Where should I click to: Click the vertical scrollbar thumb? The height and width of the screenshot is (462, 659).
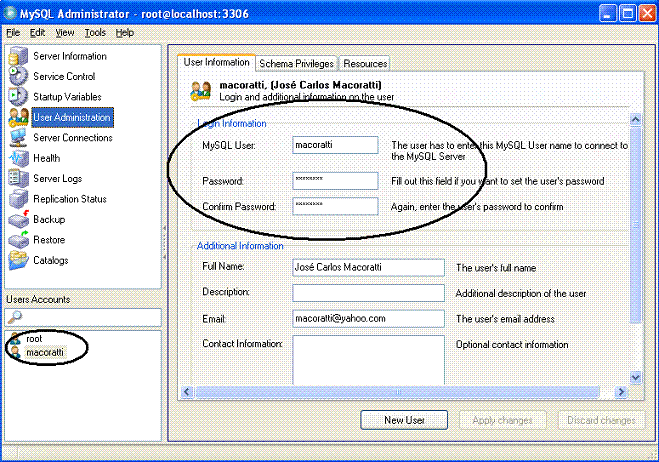(x=635, y=224)
